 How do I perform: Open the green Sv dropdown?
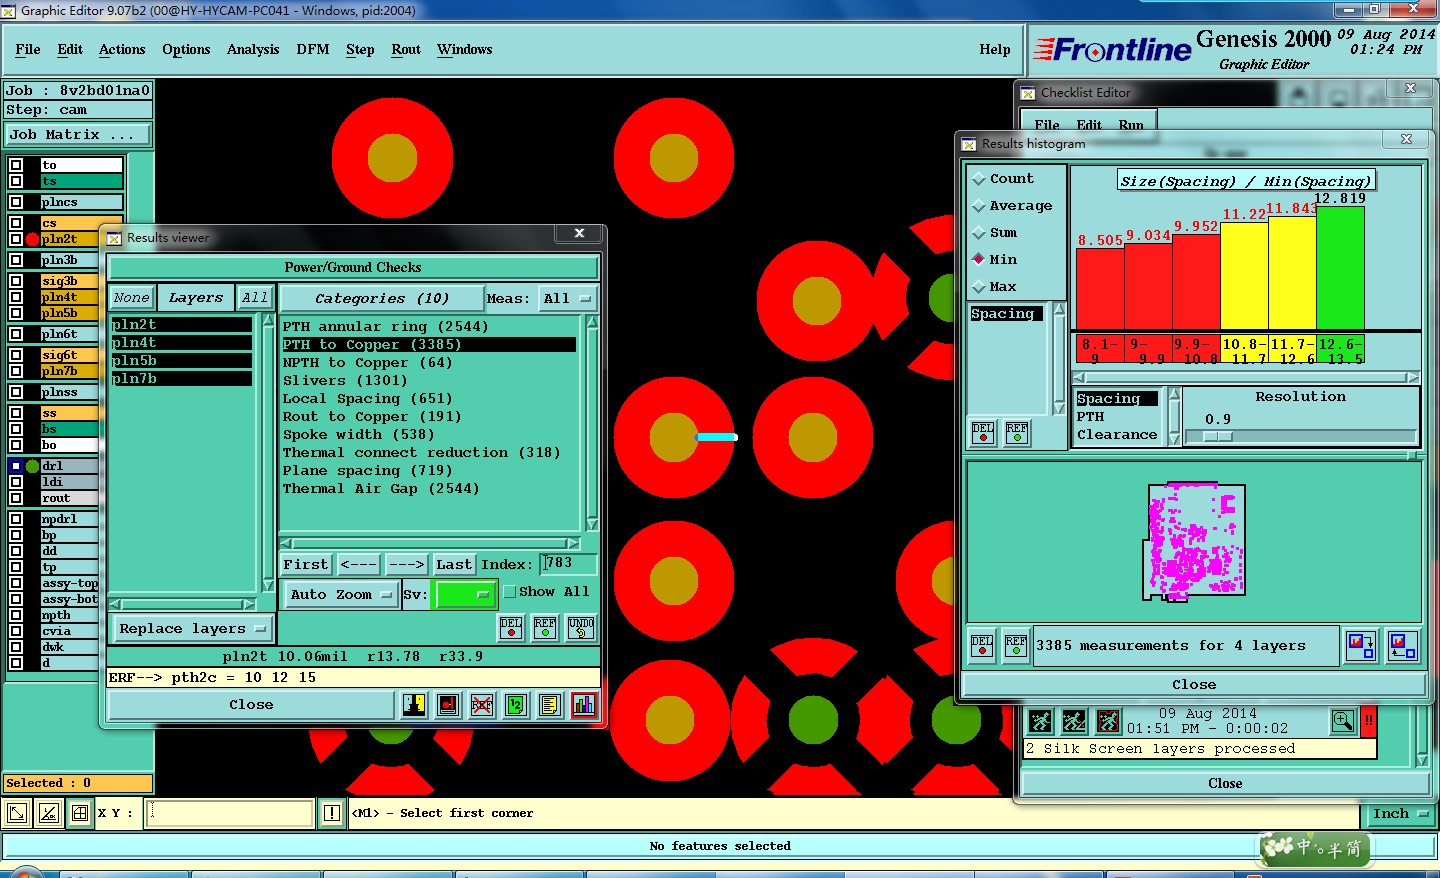464,594
